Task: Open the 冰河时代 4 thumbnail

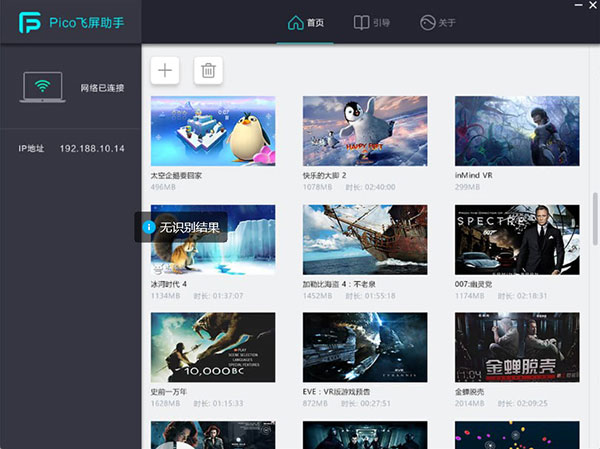Action: (213, 240)
